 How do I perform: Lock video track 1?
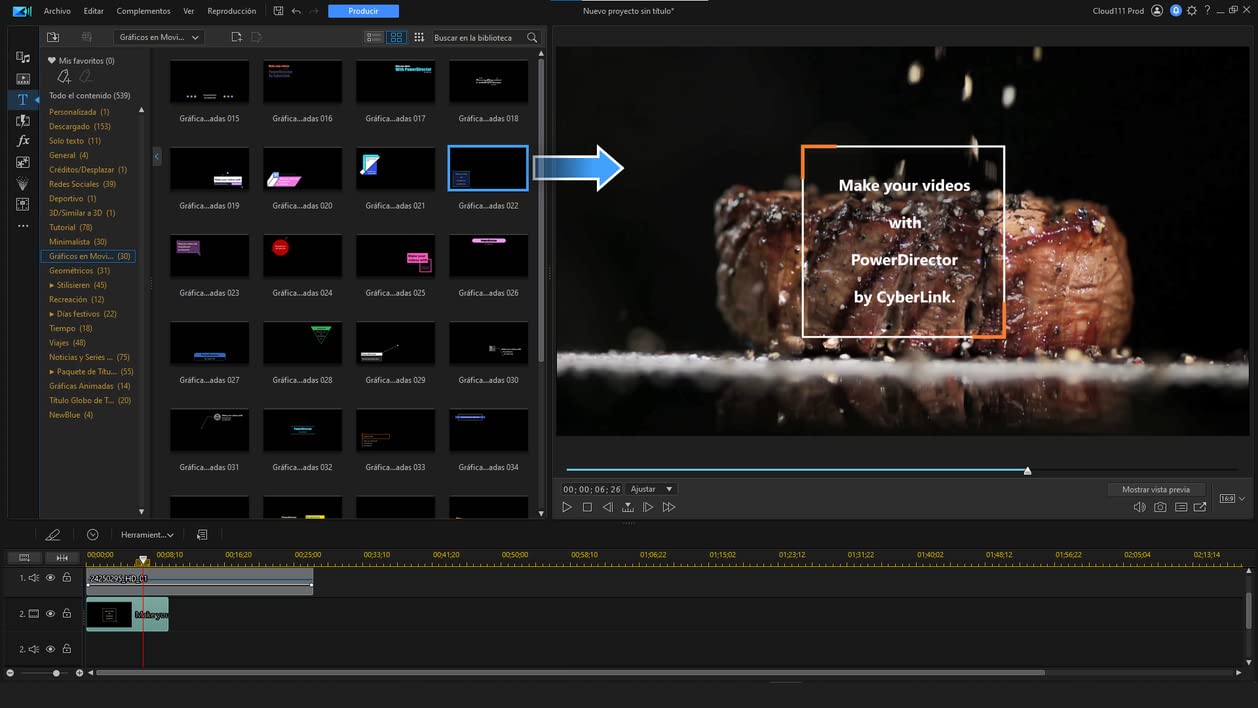tap(67, 577)
